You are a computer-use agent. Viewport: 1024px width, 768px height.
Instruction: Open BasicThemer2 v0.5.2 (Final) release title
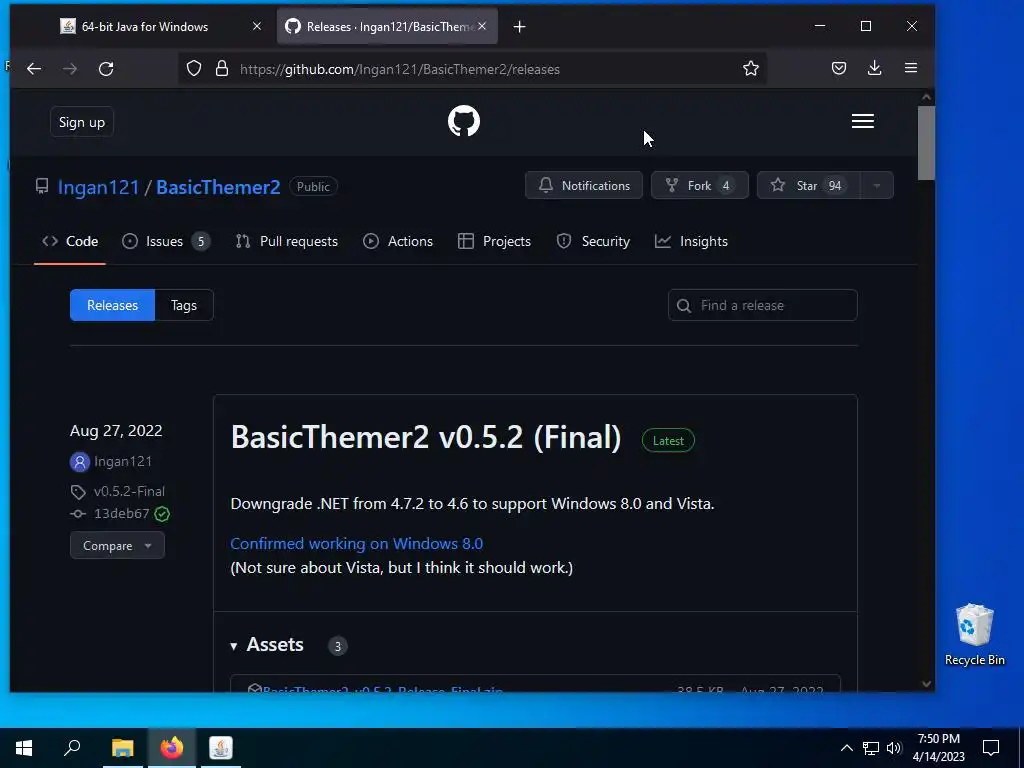pyautogui.click(x=426, y=437)
